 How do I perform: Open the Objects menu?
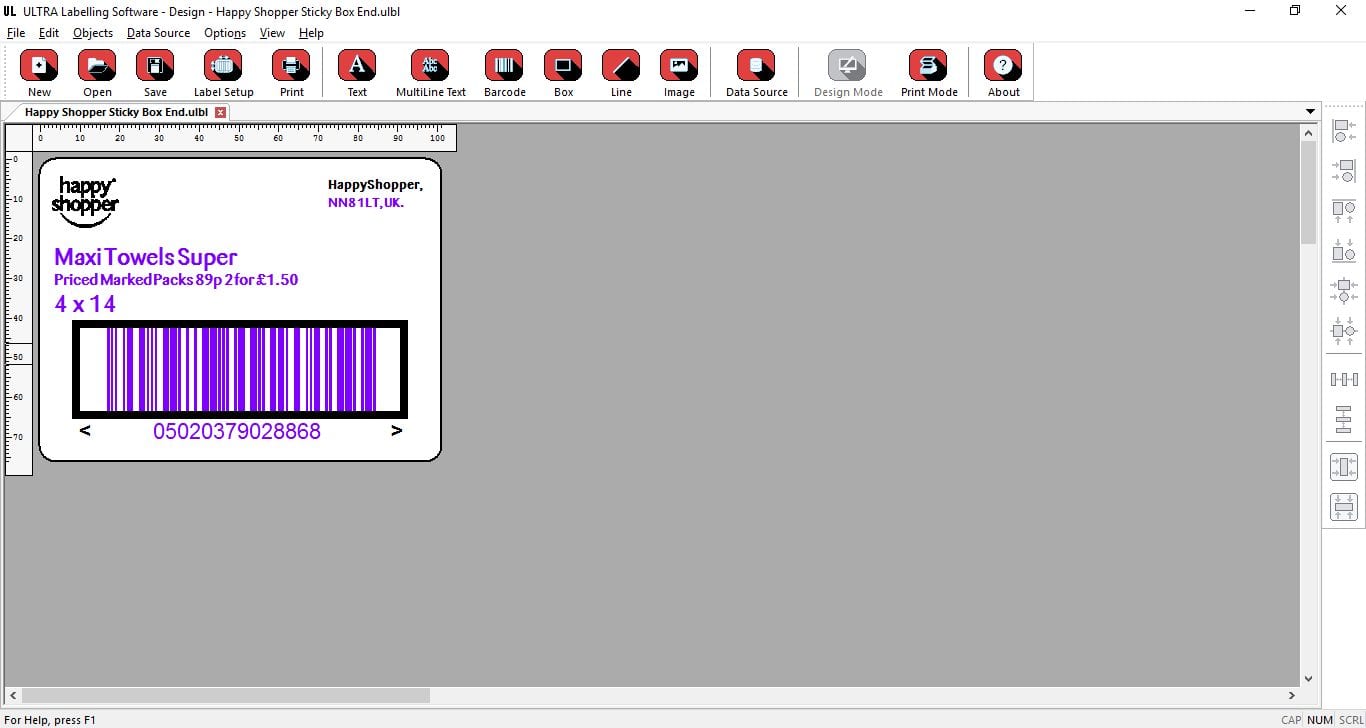93,32
